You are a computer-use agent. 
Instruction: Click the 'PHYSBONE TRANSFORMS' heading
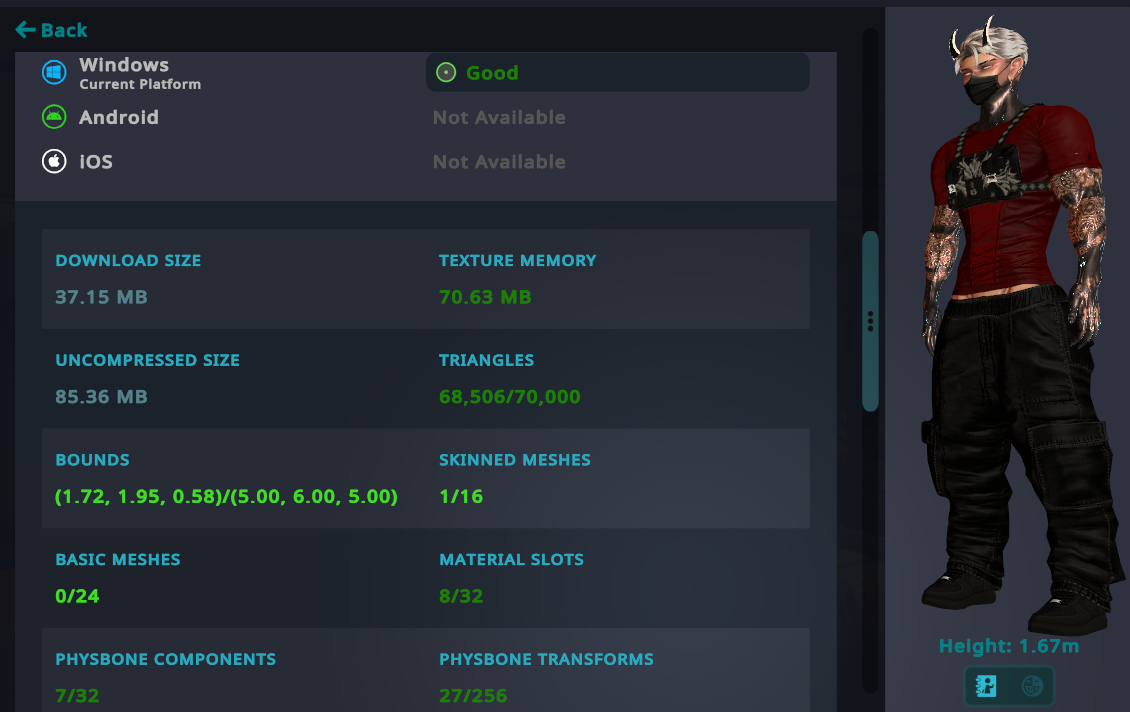pyautogui.click(x=546, y=659)
